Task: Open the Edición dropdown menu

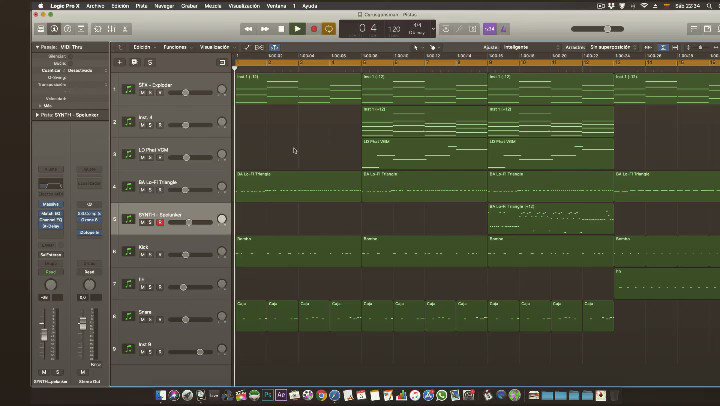Action: pos(144,47)
